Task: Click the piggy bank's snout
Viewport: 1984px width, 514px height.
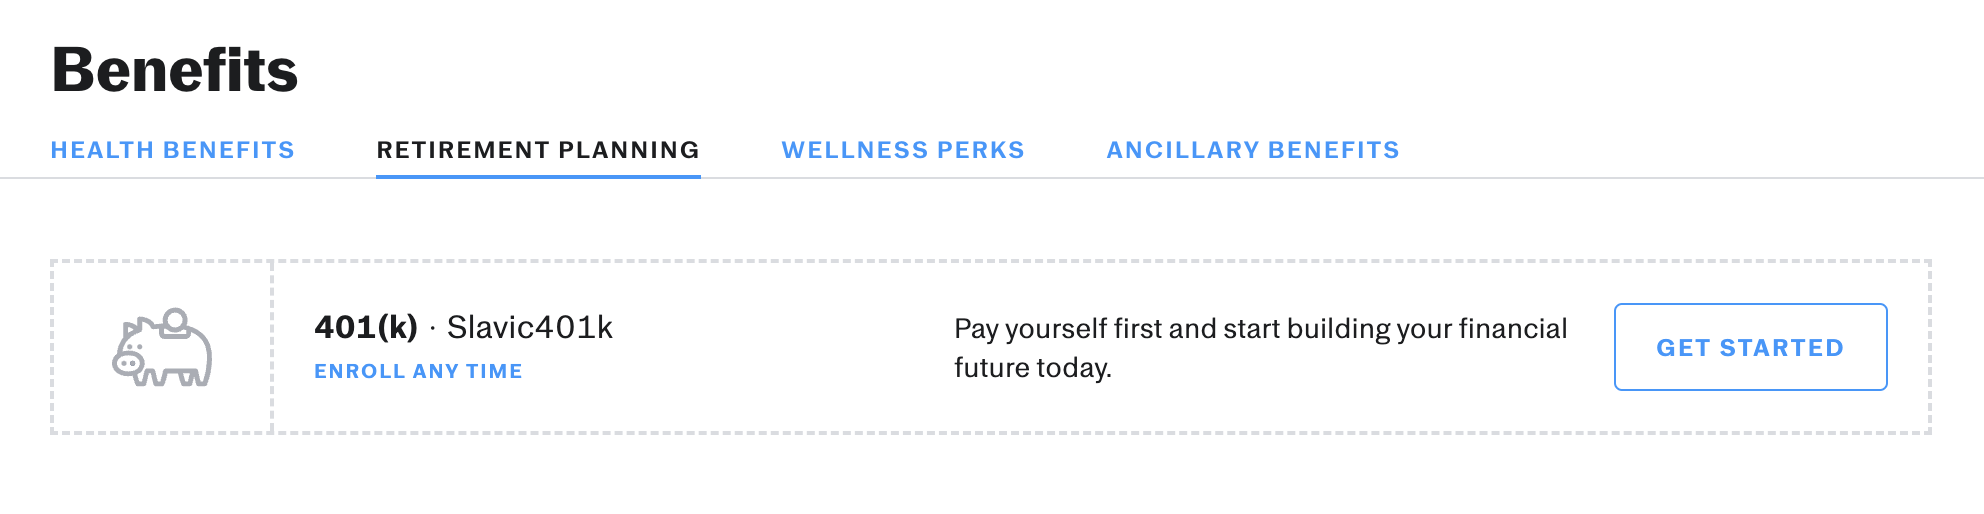Action: (127, 364)
